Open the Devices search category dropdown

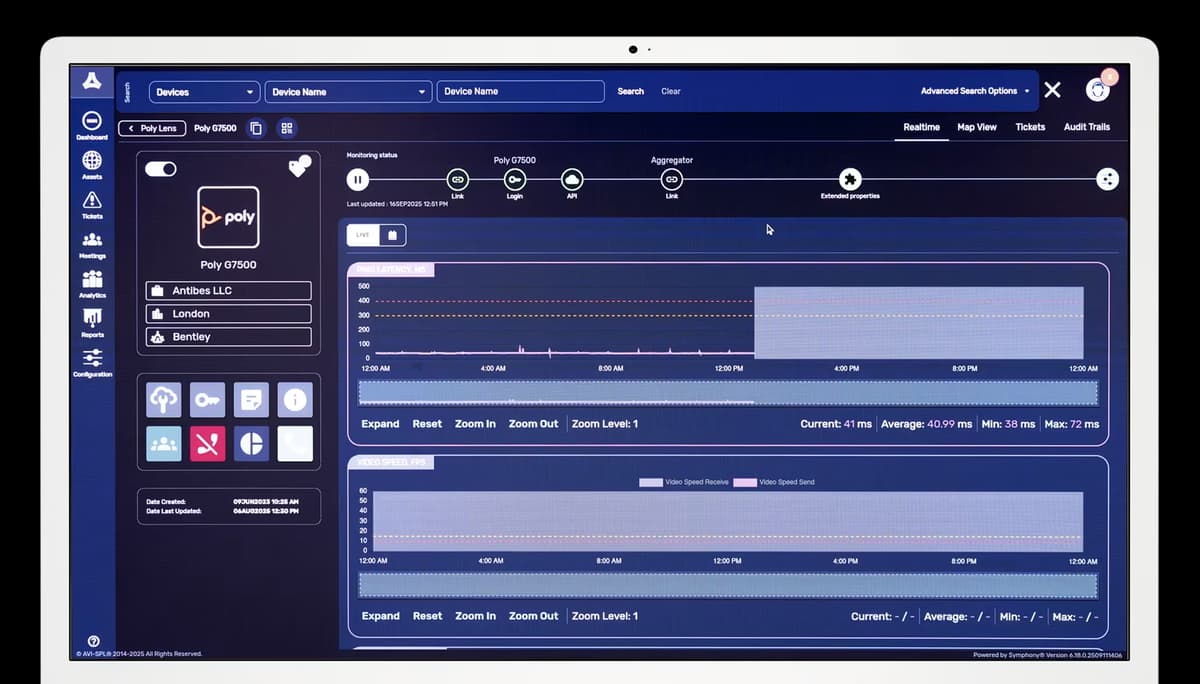204,92
